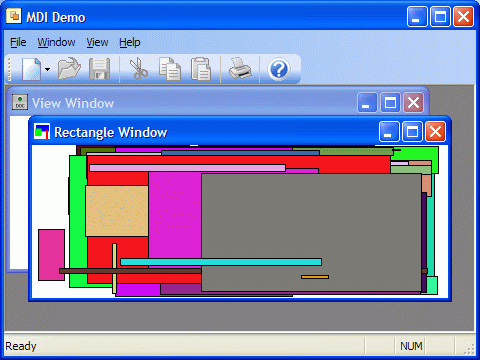Close the View Window
This screenshot has height=360, width=480.
[413, 103]
